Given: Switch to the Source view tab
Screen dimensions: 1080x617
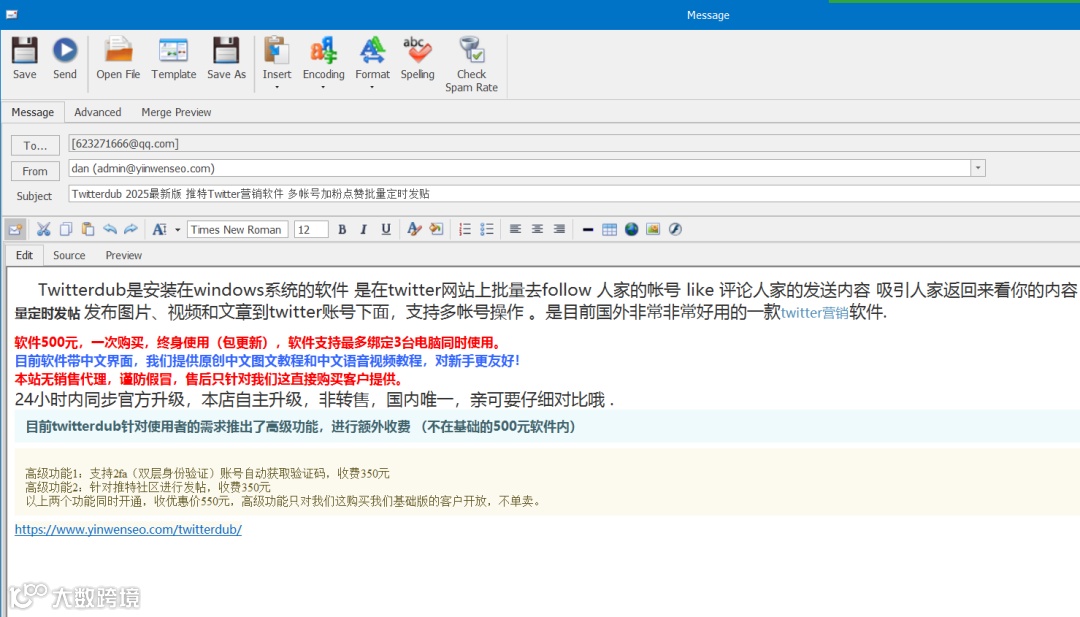Looking at the screenshot, I should [x=69, y=255].
